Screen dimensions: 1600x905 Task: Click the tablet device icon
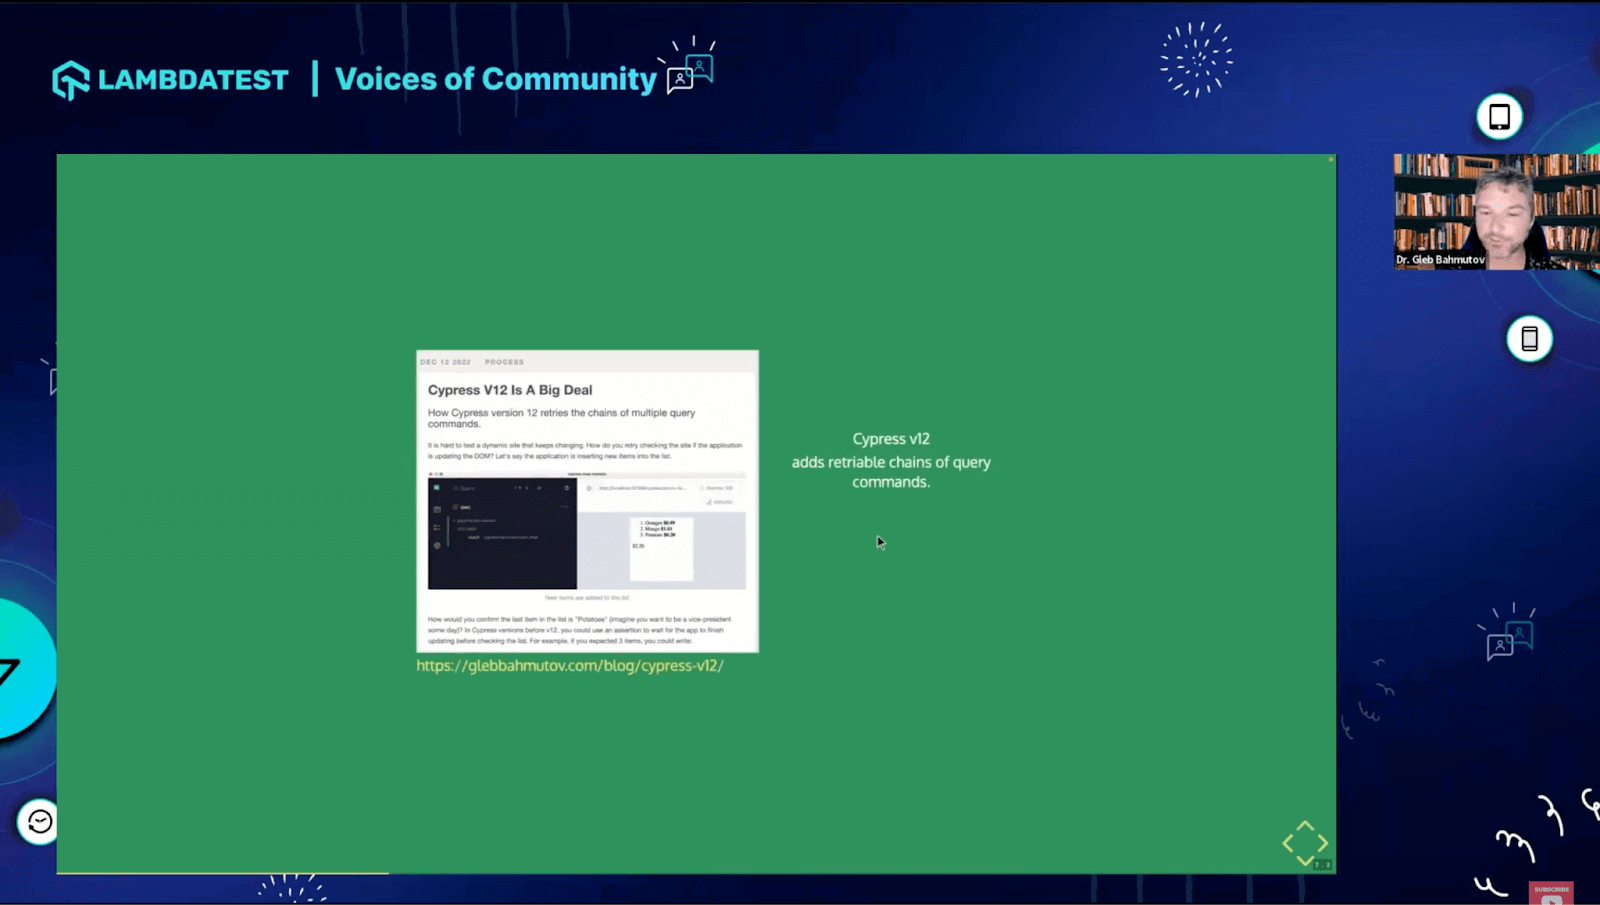tap(1499, 116)
